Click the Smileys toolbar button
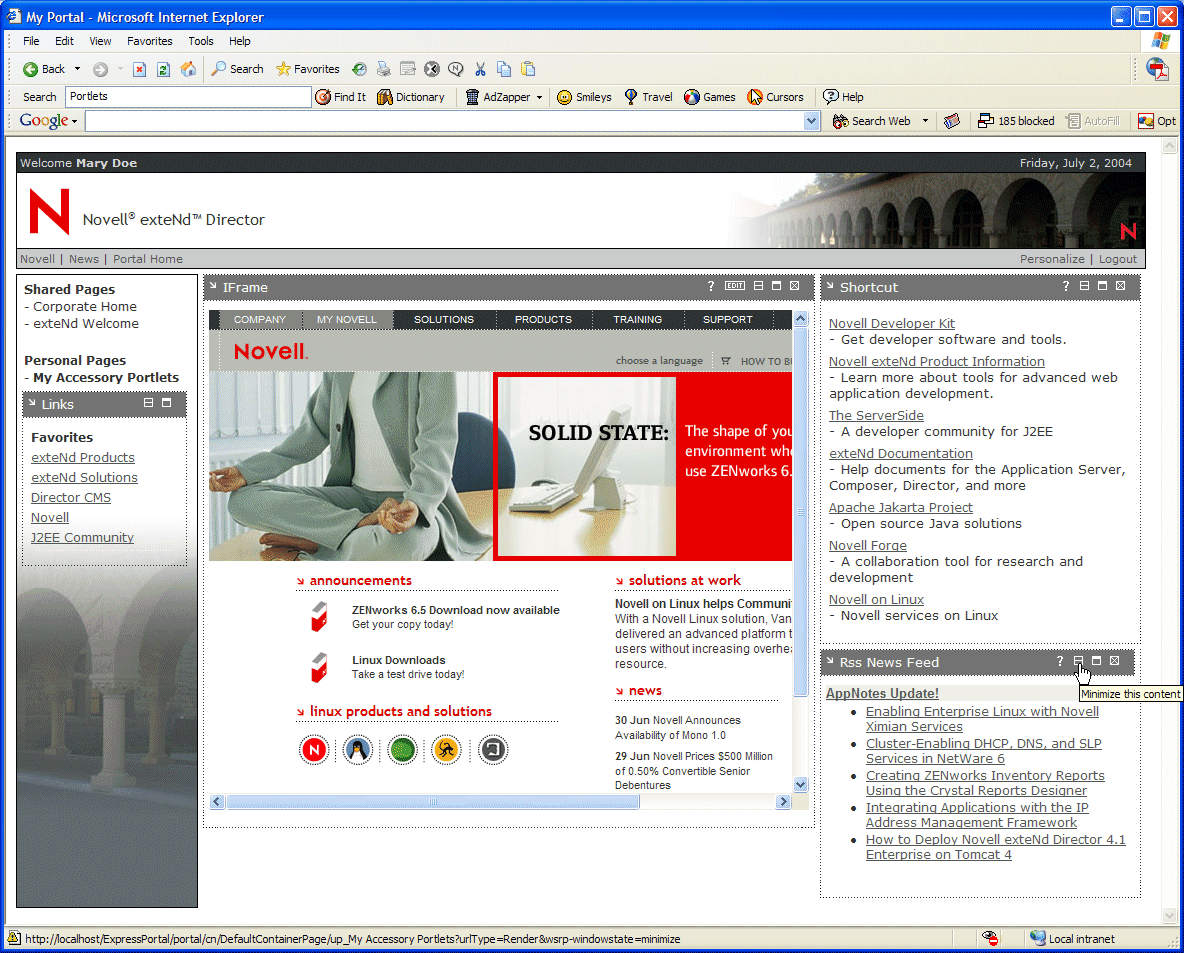Screen dimensions: 1184x953 click(x=584, y=97)
